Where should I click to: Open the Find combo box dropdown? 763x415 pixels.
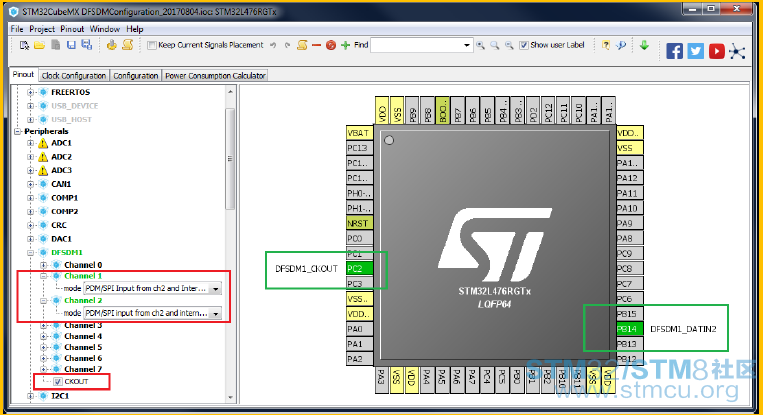[x=467, y=45]
